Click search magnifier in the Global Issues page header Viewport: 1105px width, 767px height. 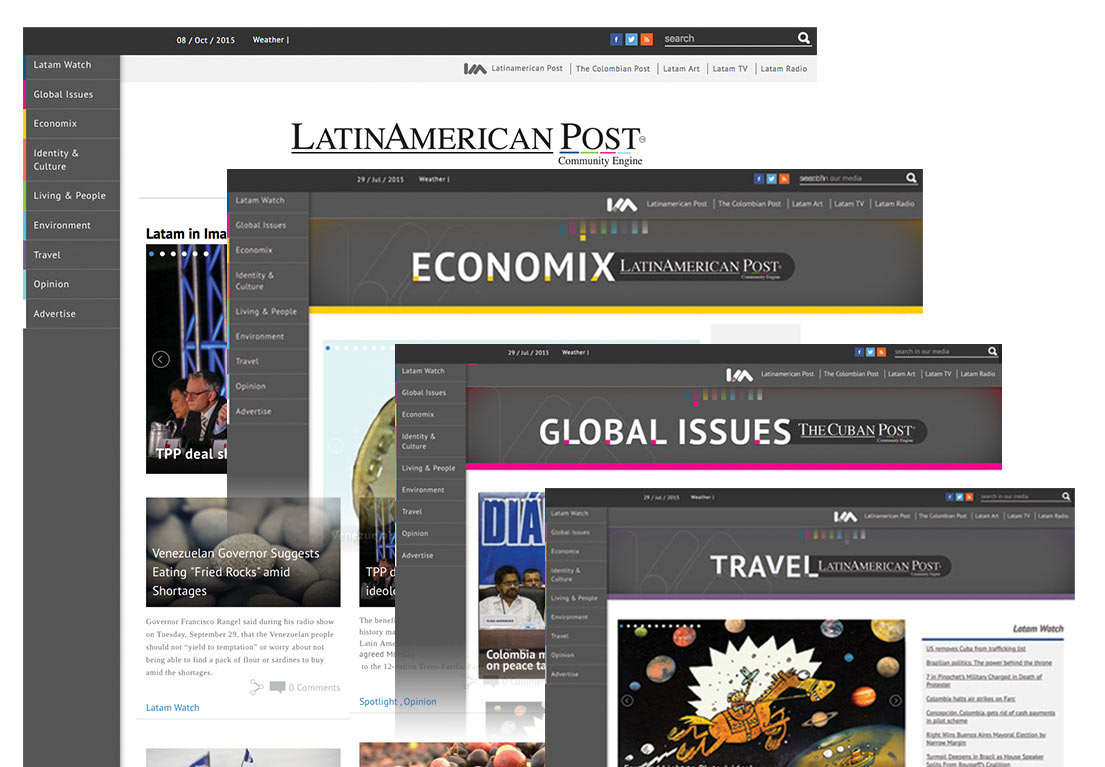coord(992,351)
